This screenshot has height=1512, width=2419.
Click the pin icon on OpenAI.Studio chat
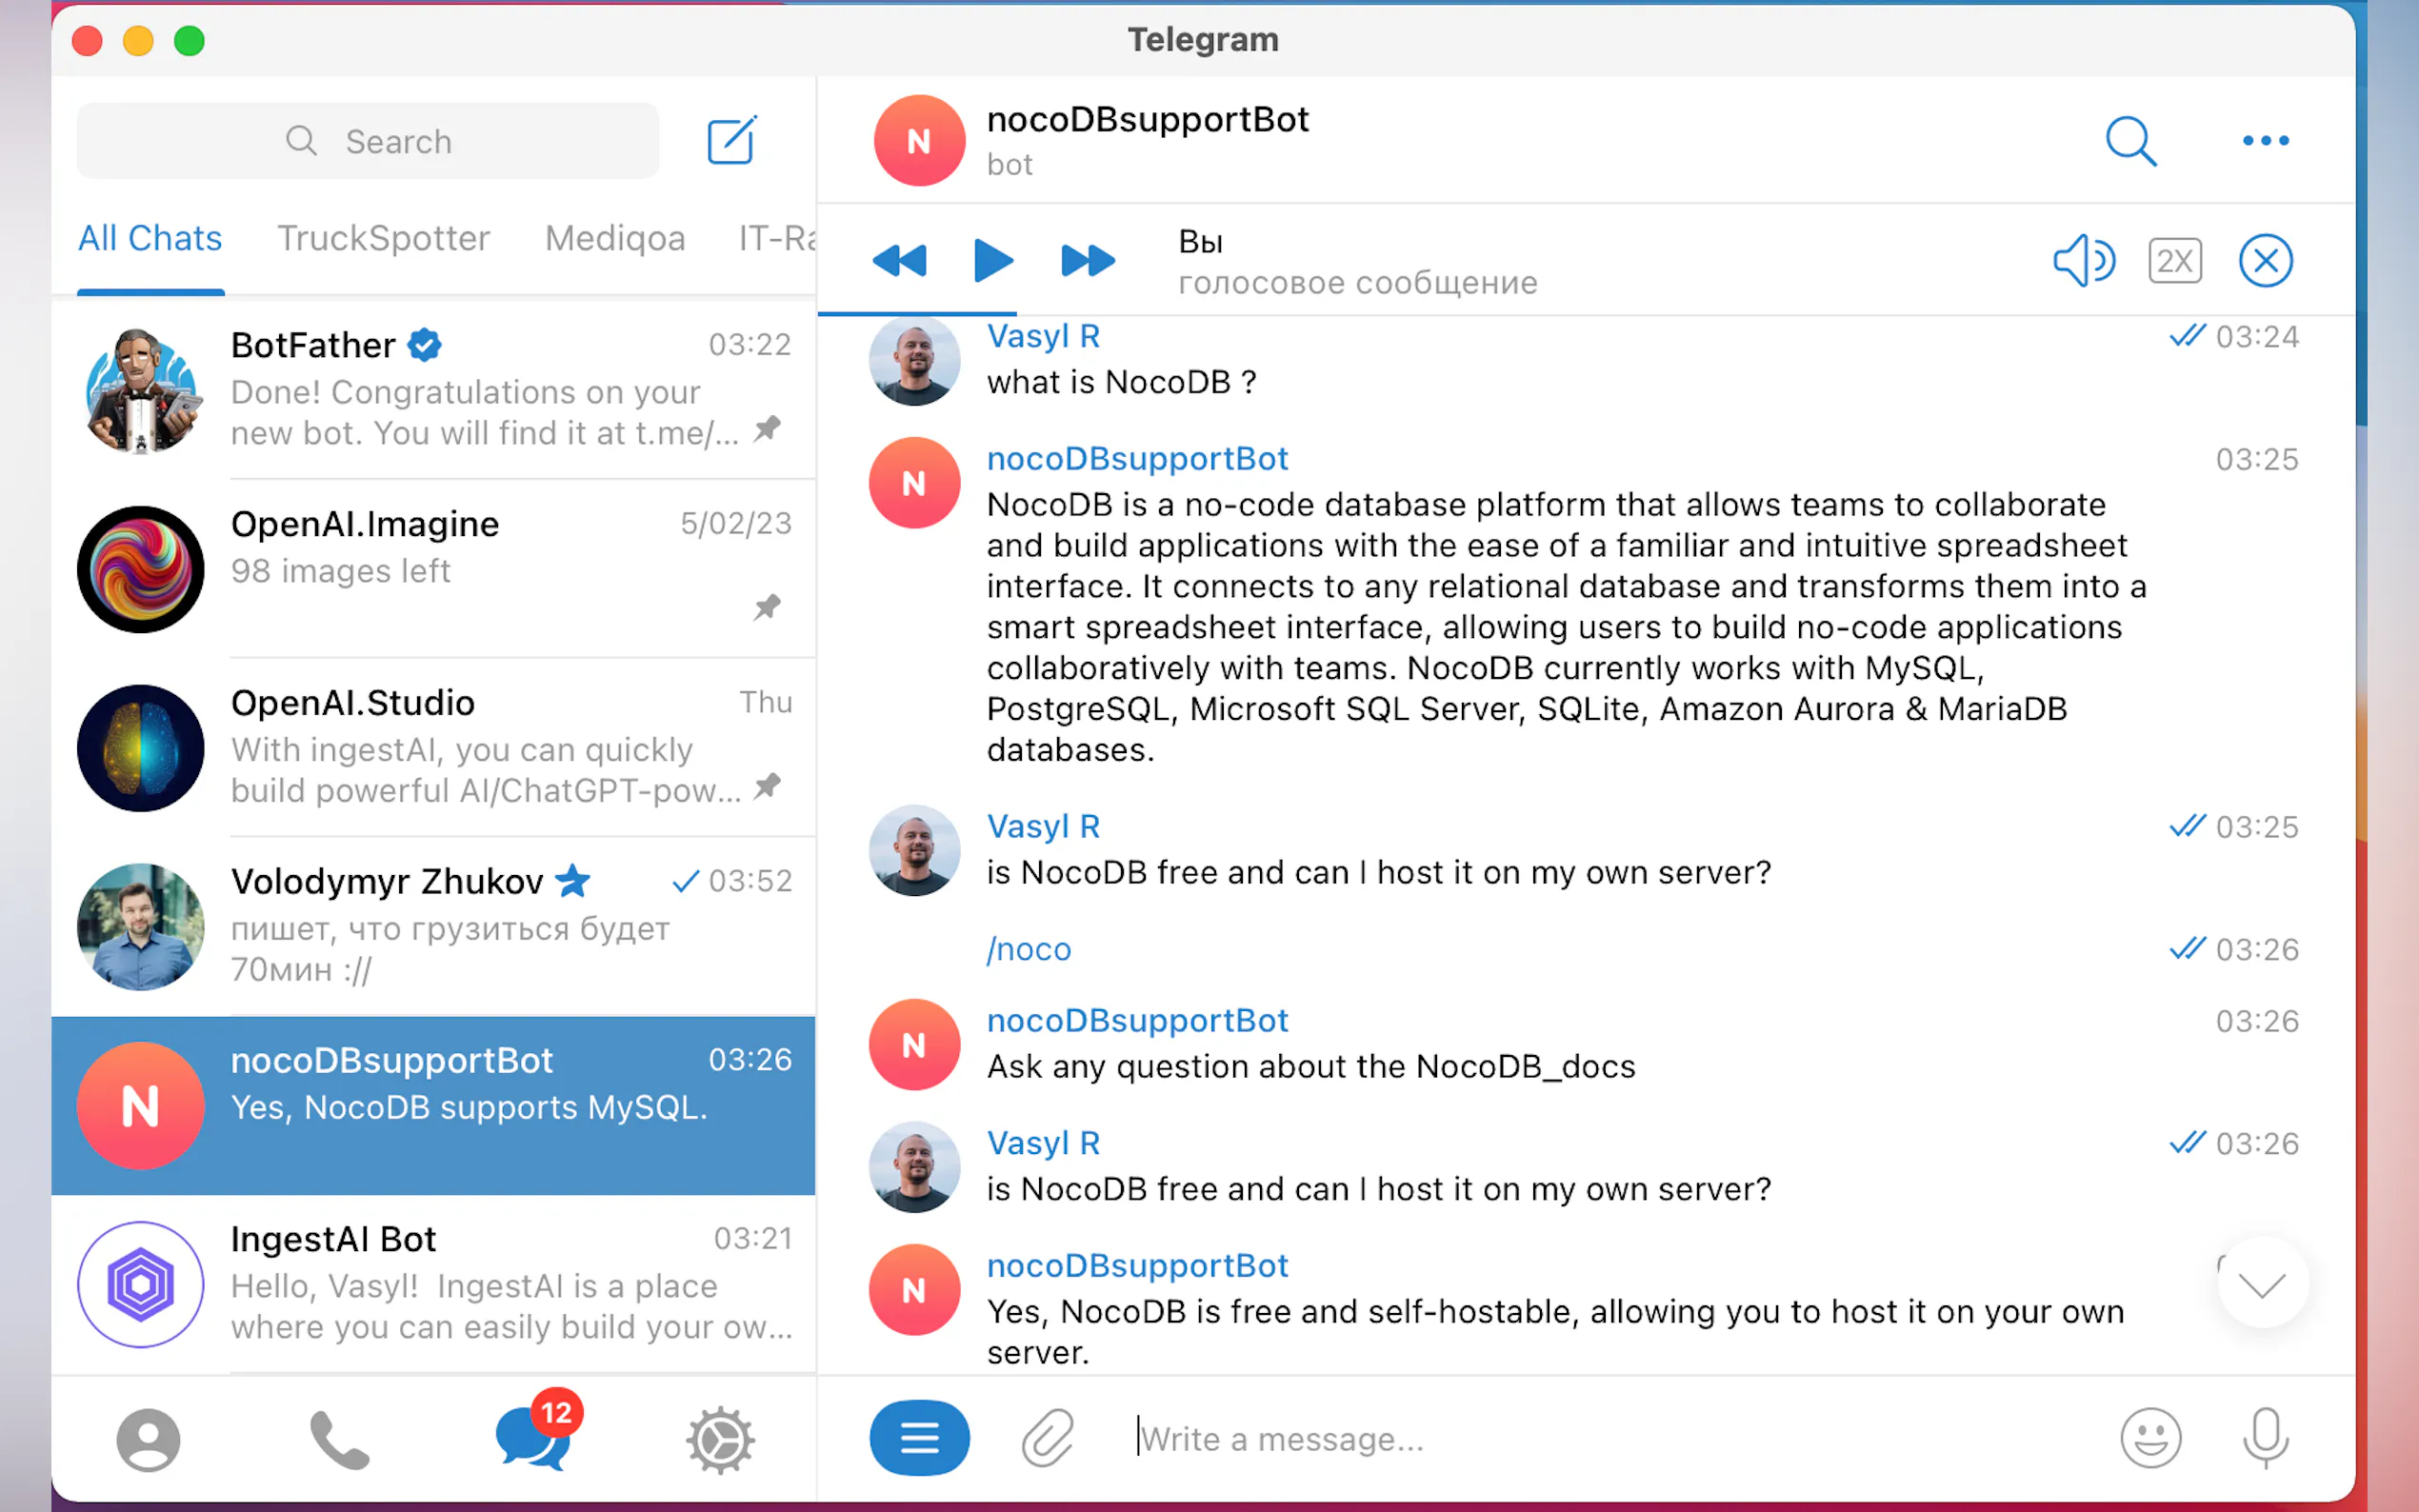(767, 786)
